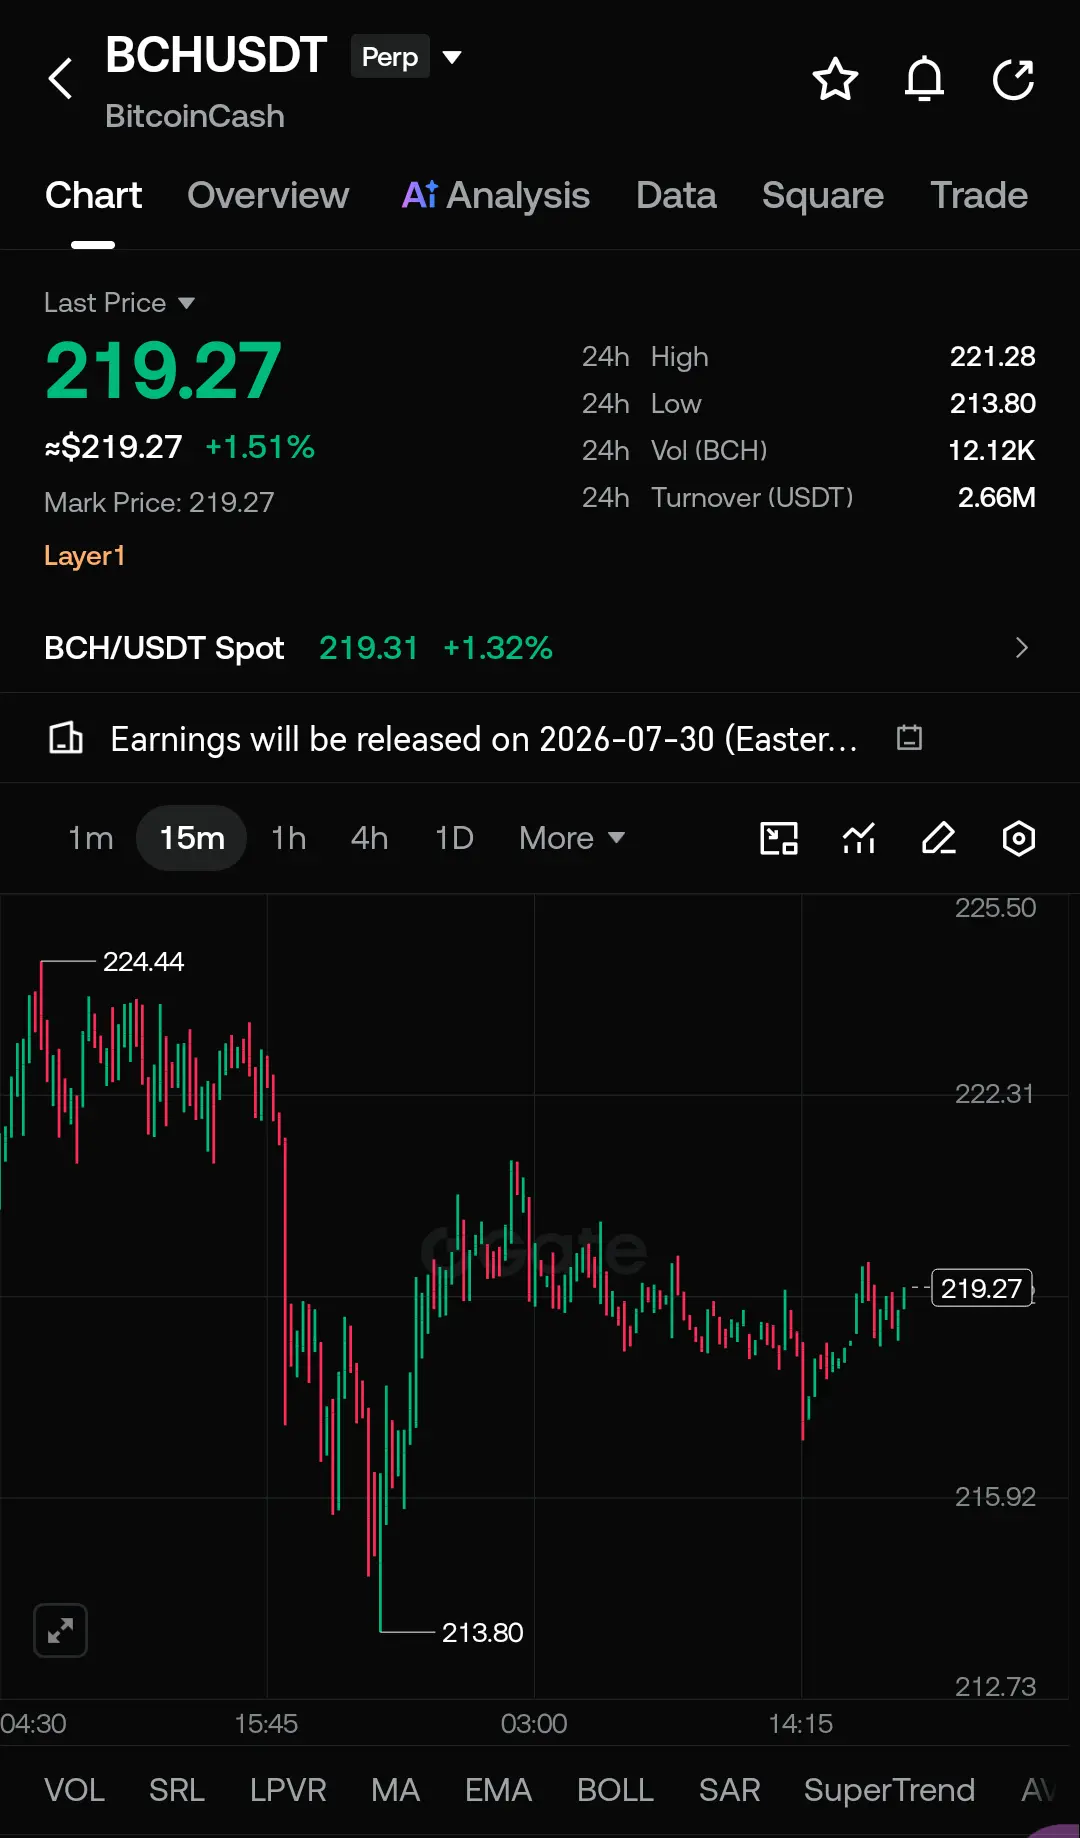The image size is (1080, 1838).
Task: Expand the chart to fullscreen
Action: click(61, 1631)
